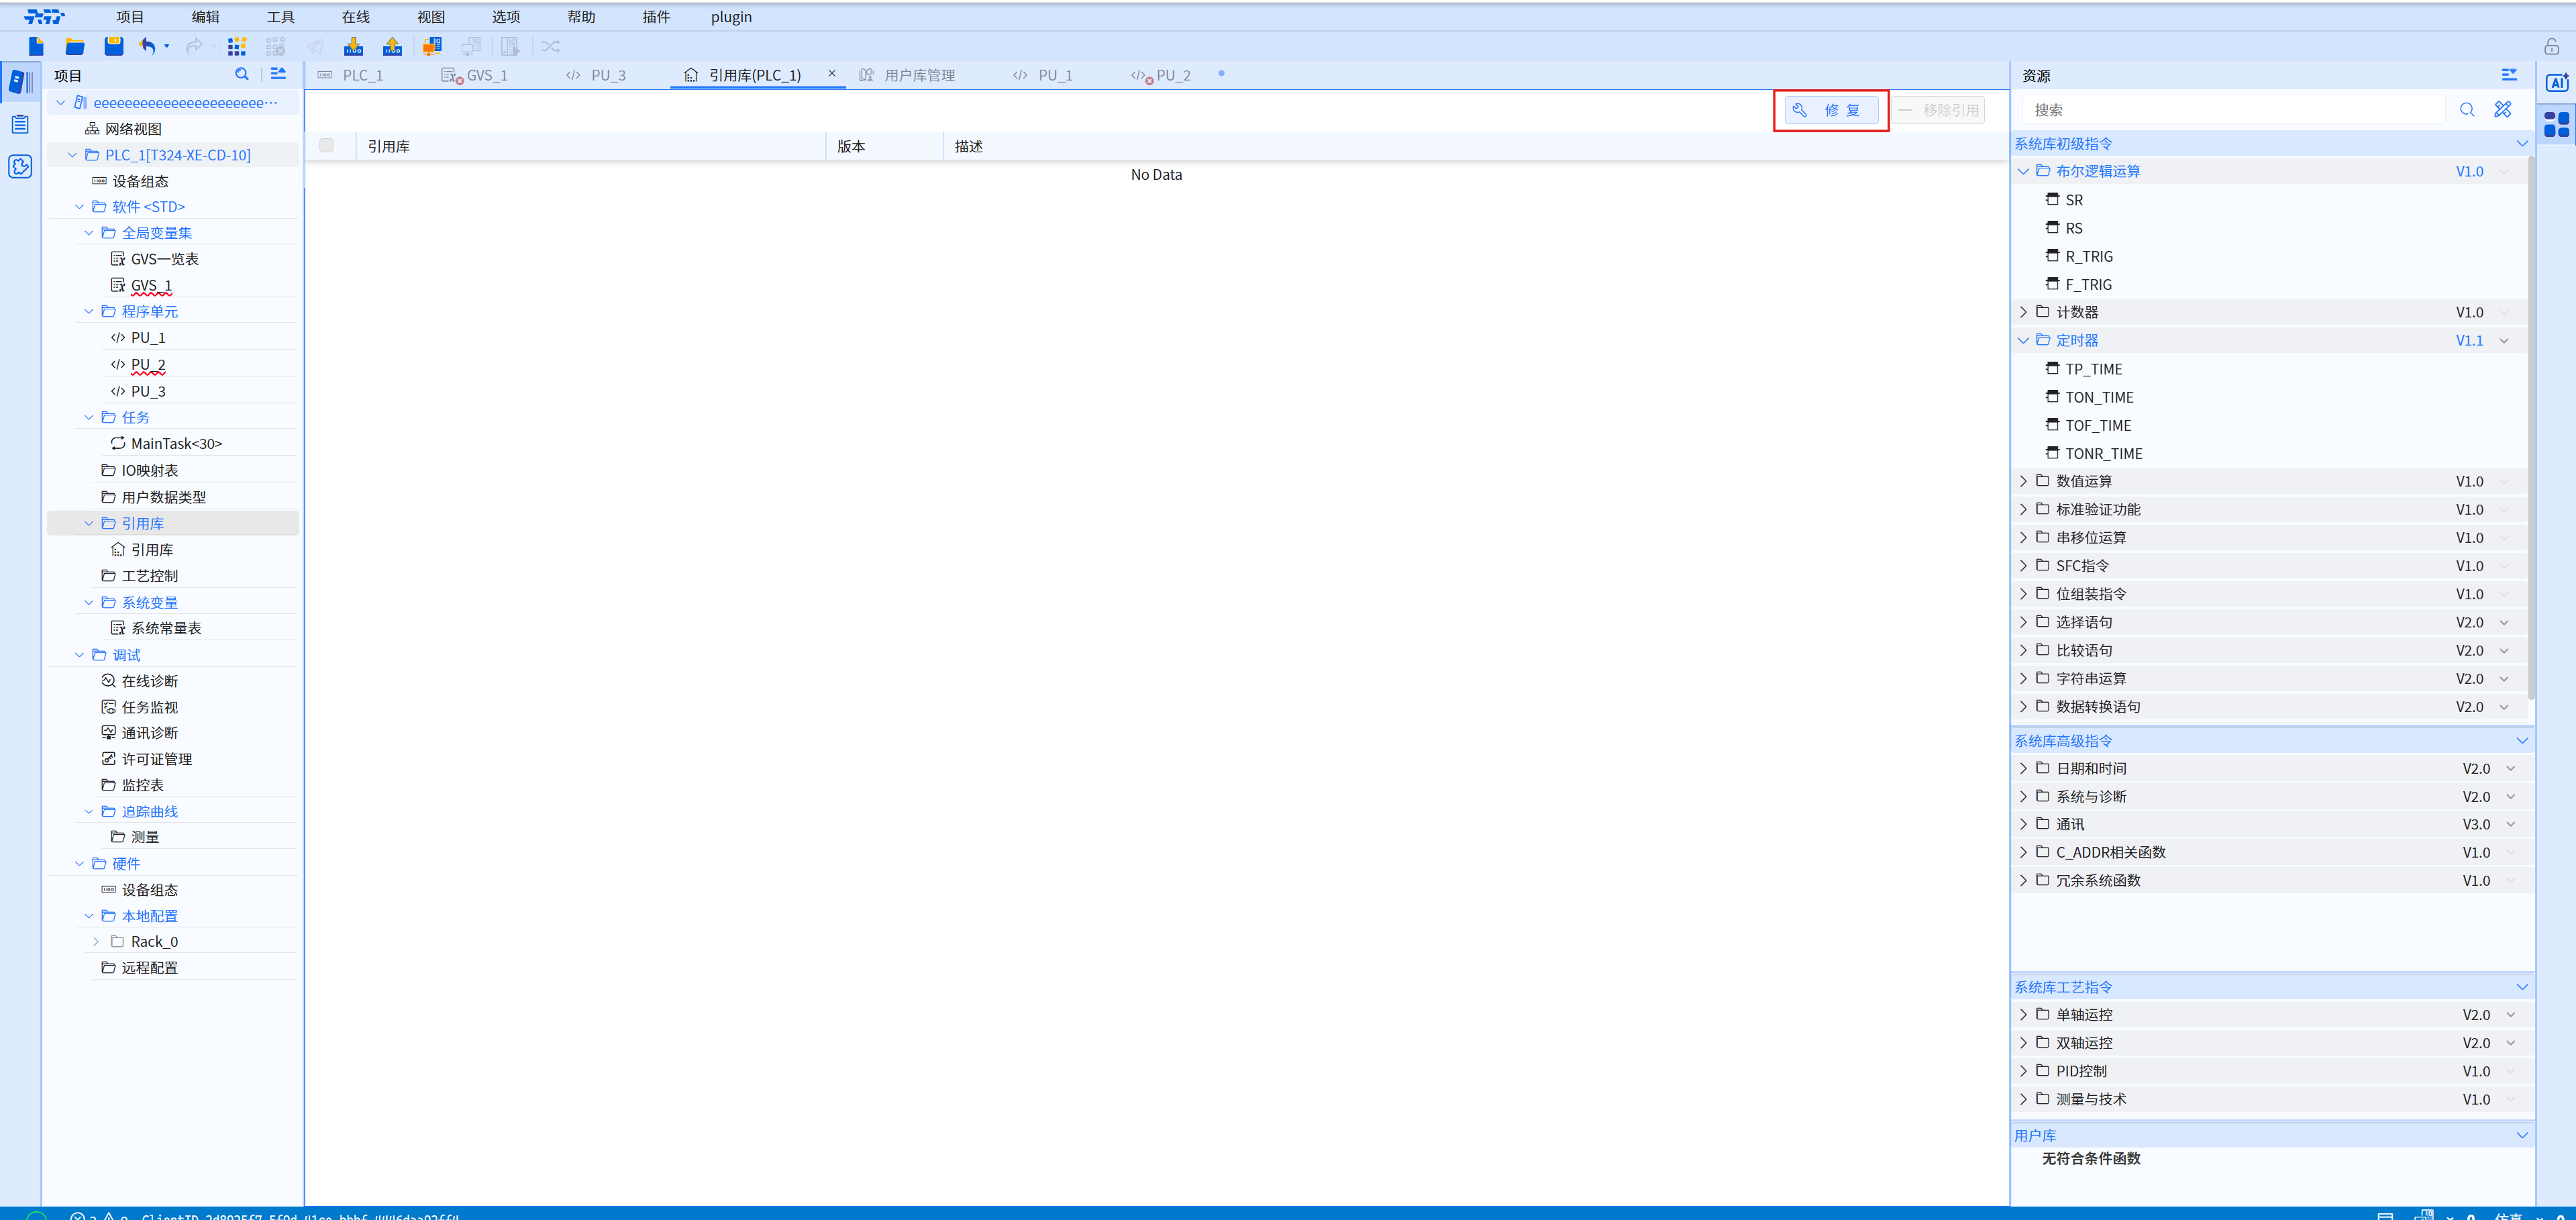Viewport: 2576px width, 1220px height.
Task: Click the open folder toolbar icon
Action: tap(75, 46)
